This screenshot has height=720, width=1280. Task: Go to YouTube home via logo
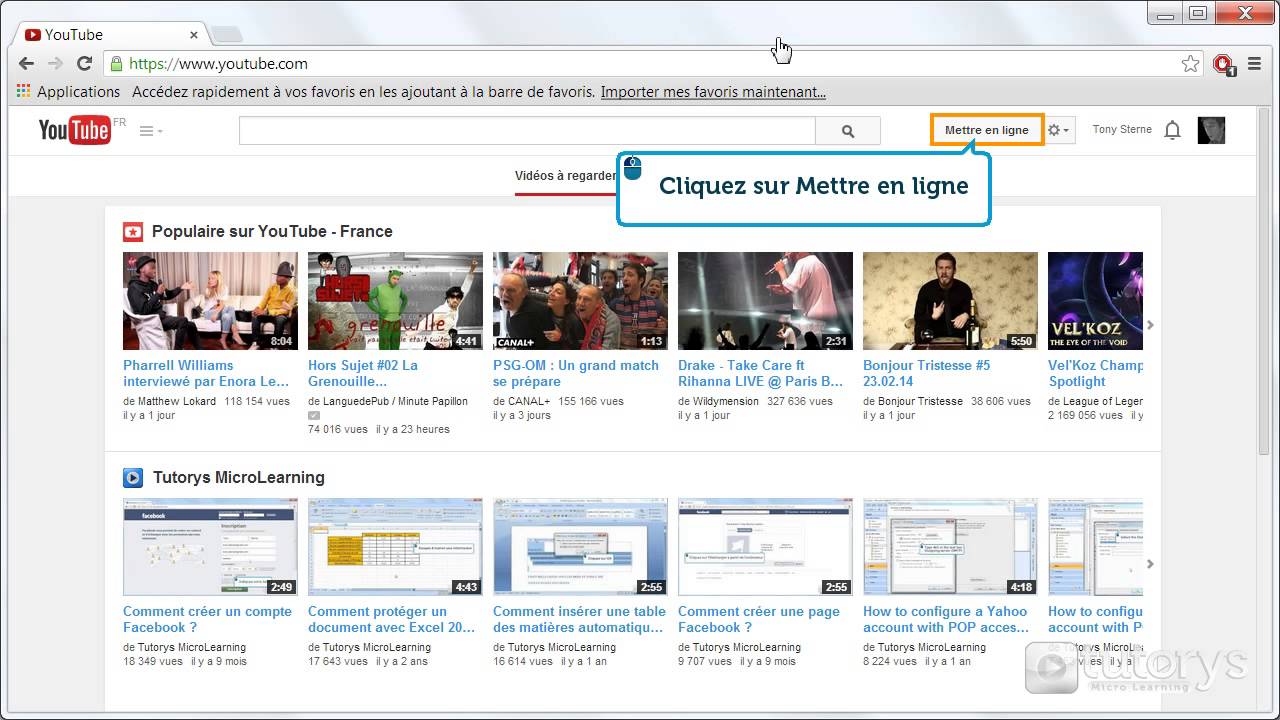[75, 130]
